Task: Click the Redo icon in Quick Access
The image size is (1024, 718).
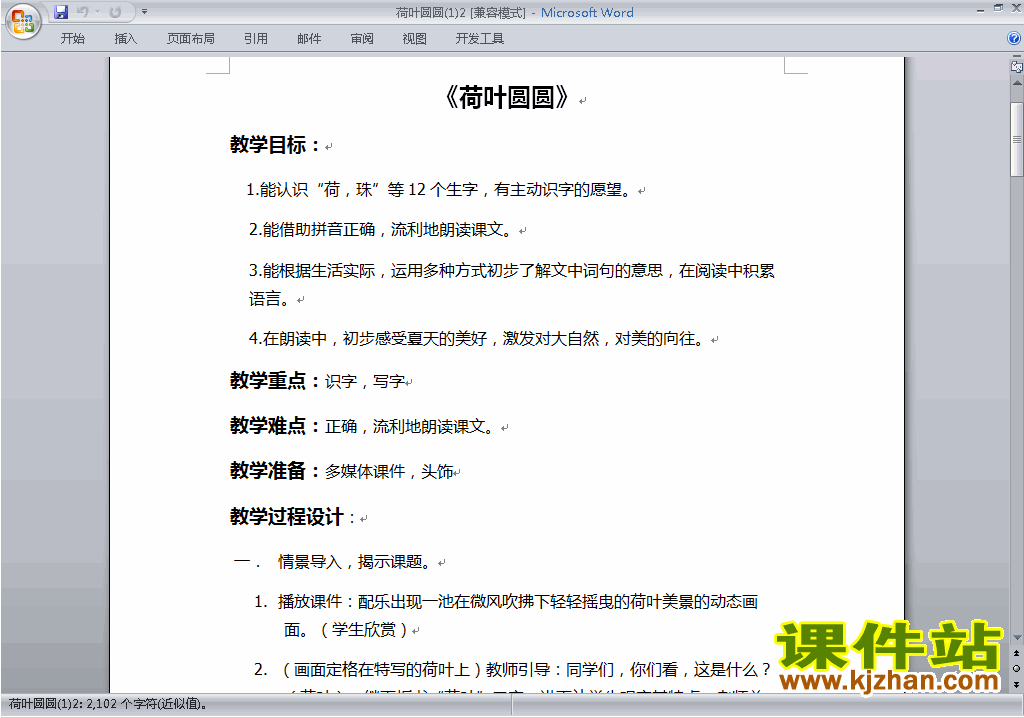Action: pyautogui.click(x=115, y=12)
